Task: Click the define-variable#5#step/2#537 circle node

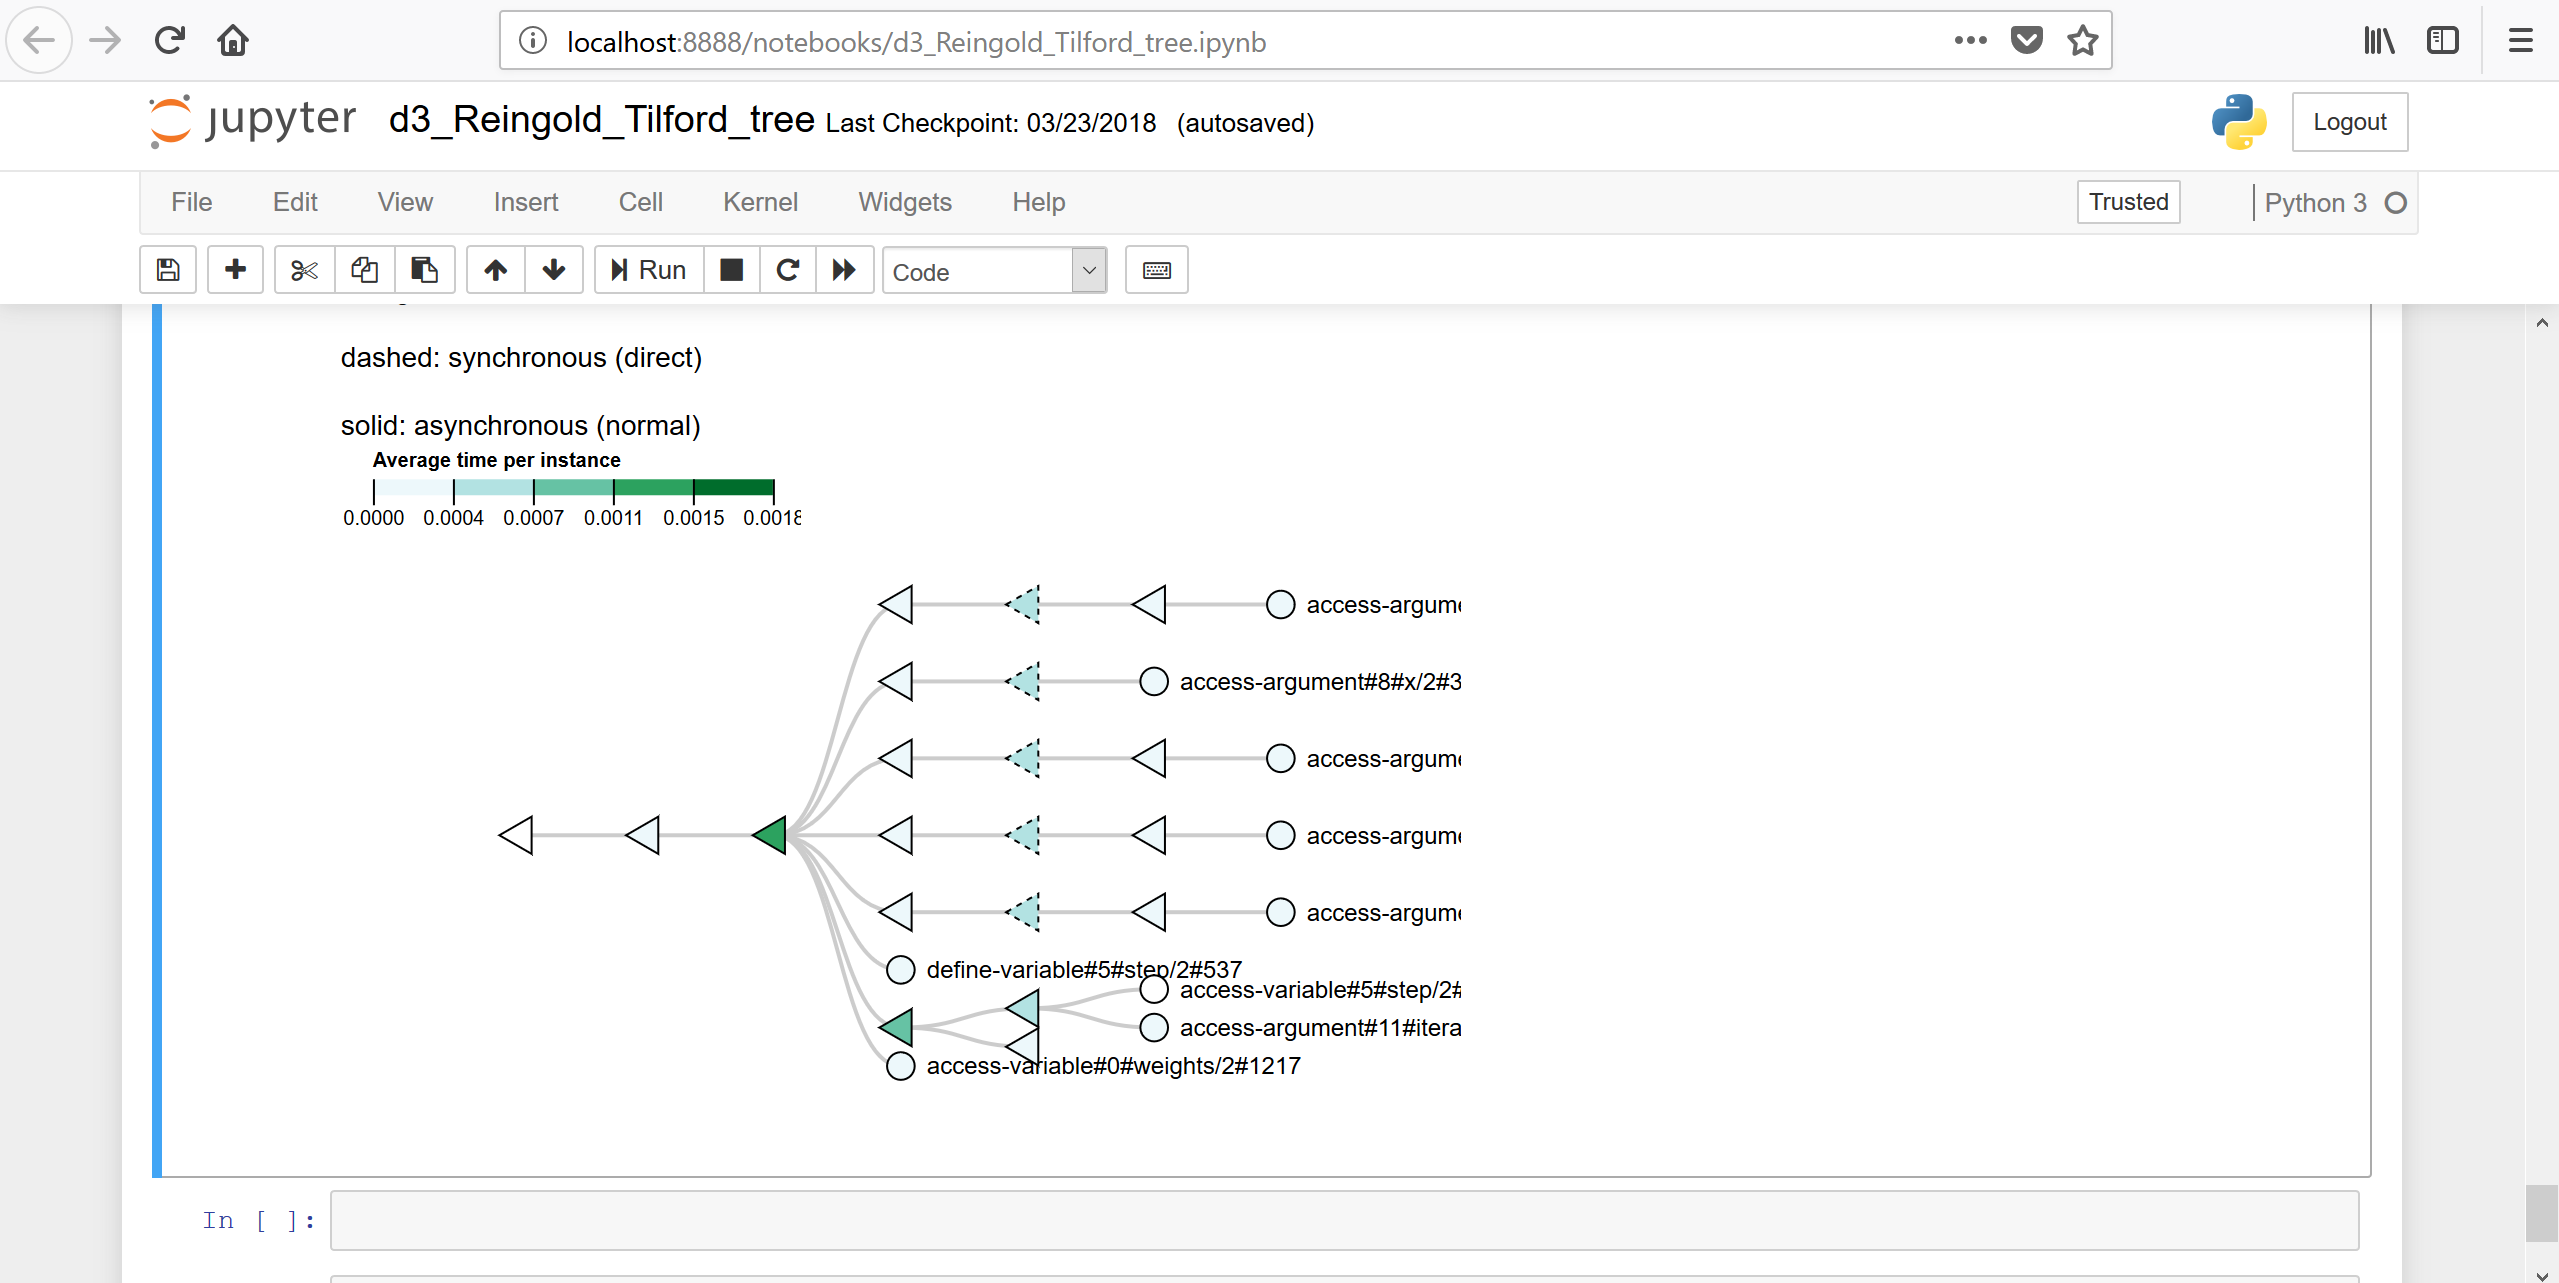Action: (901, 970)
